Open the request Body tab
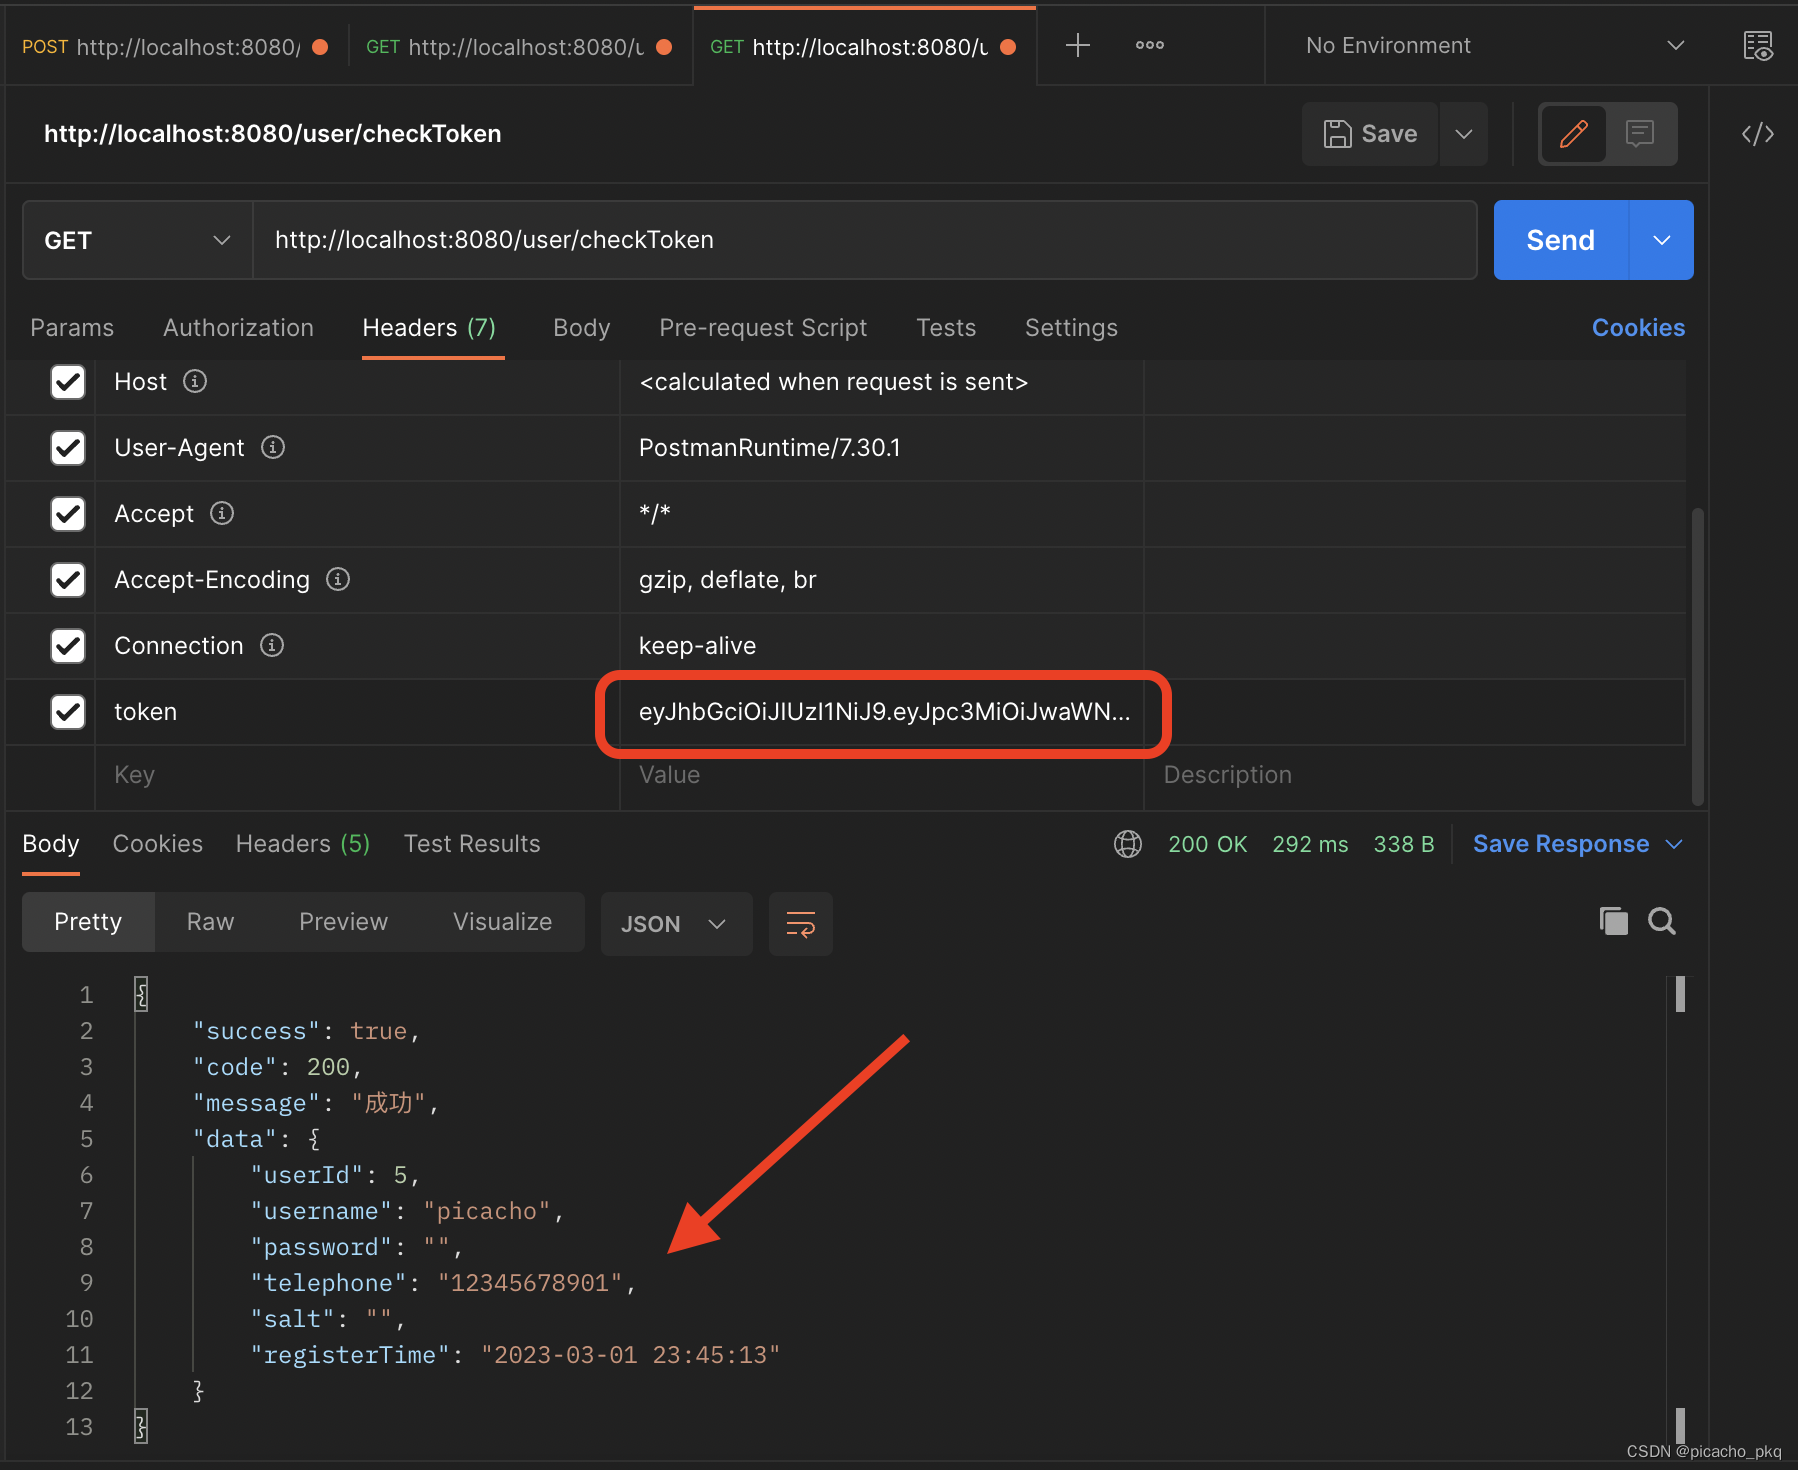The image size is (1798, 1470). pyautogui.click(x=581, y=328)
